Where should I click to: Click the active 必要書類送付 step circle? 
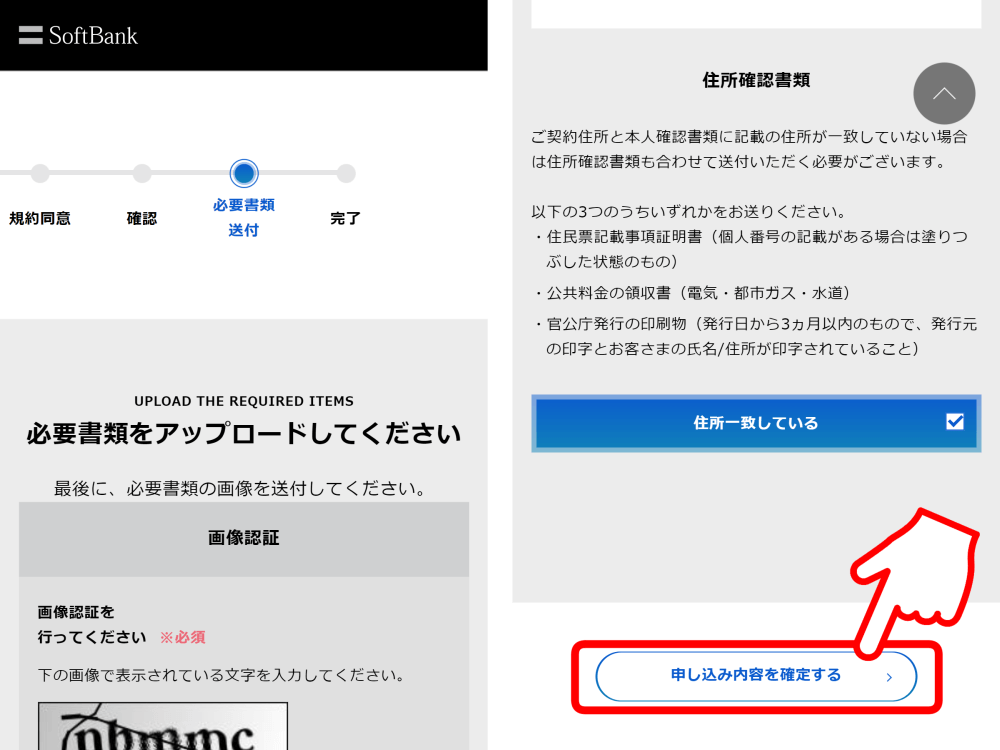point(244,173)
